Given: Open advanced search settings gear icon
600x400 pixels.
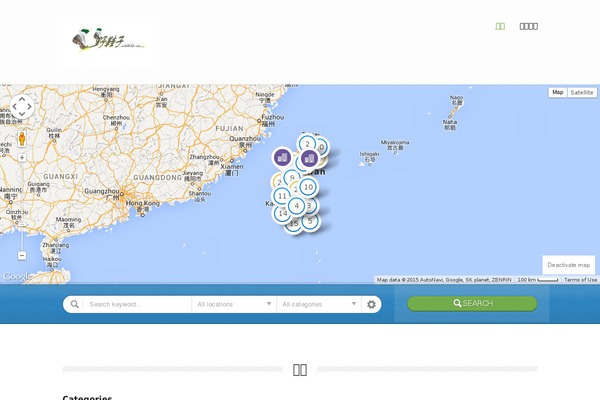Looking at the screenshot, I should [x=371, y=304].
